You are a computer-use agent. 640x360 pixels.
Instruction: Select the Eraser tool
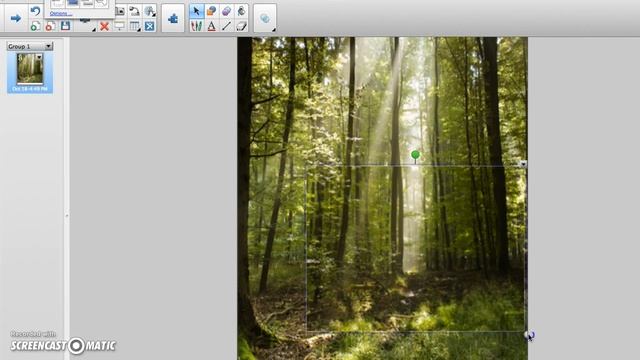[242, 27]
